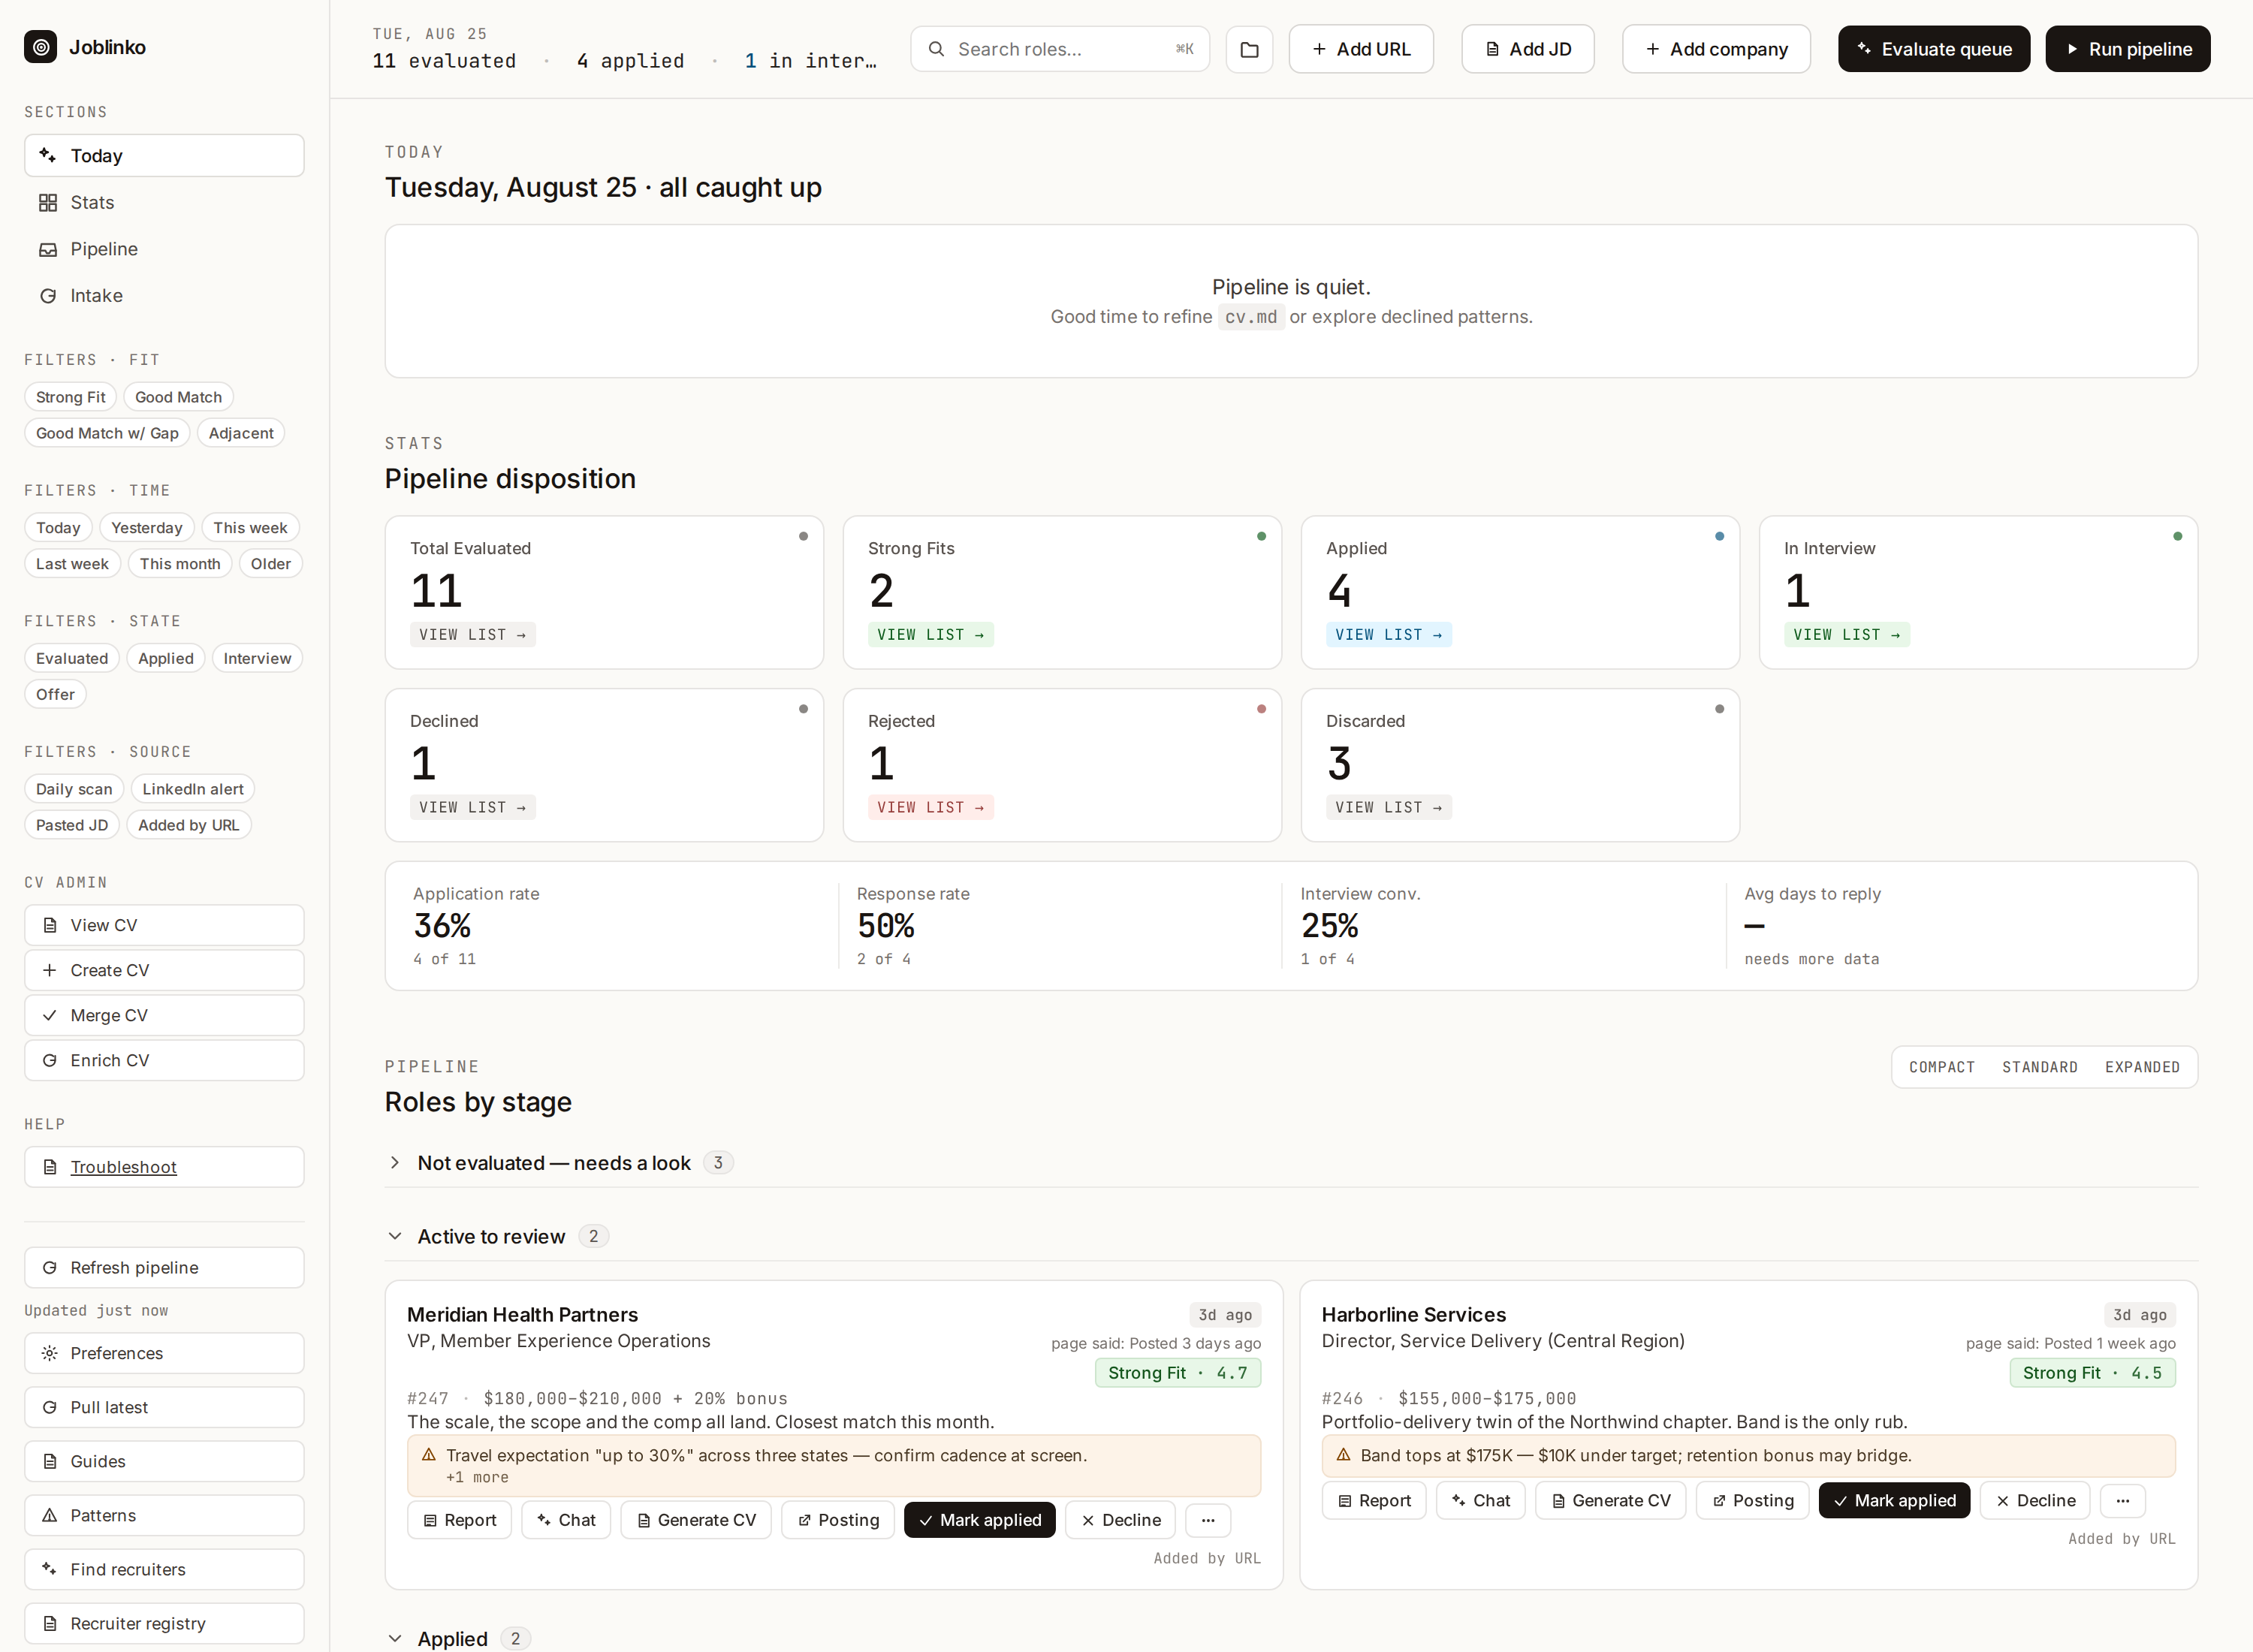Collapse the Applied stage group
The width and height of the screenshot is (2253, 1652).
coord(395,1639)
